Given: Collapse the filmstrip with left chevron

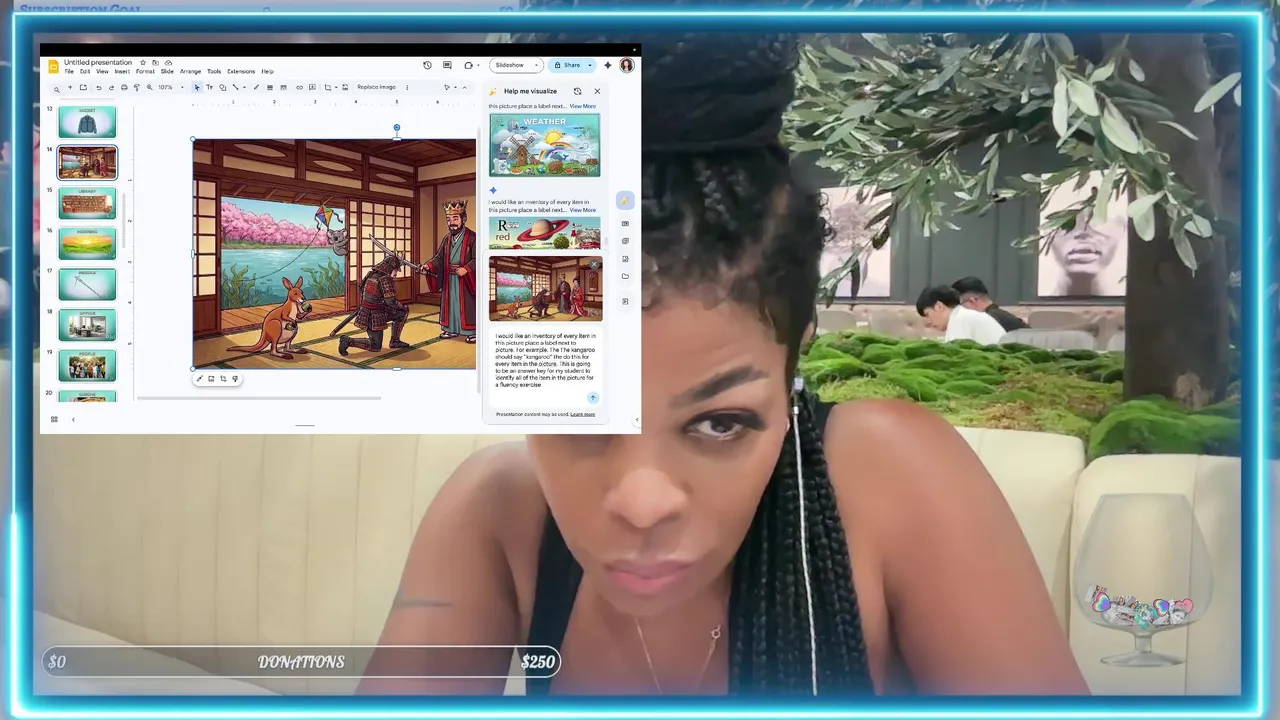Looking at the screenshot, I should [73, 419].
